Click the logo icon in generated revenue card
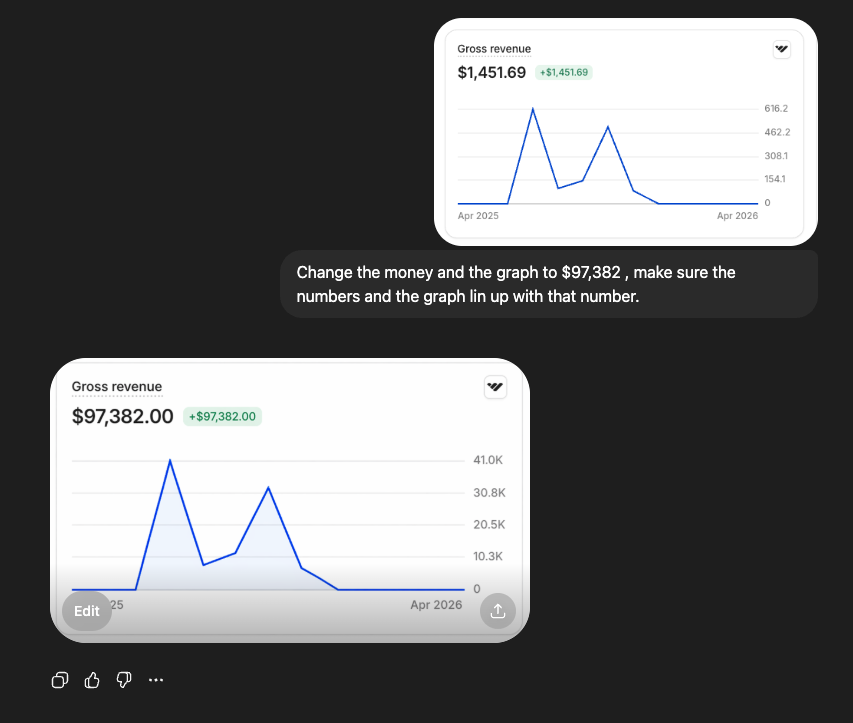This screenshot has width=853, height=723. (x=495, y=387)
